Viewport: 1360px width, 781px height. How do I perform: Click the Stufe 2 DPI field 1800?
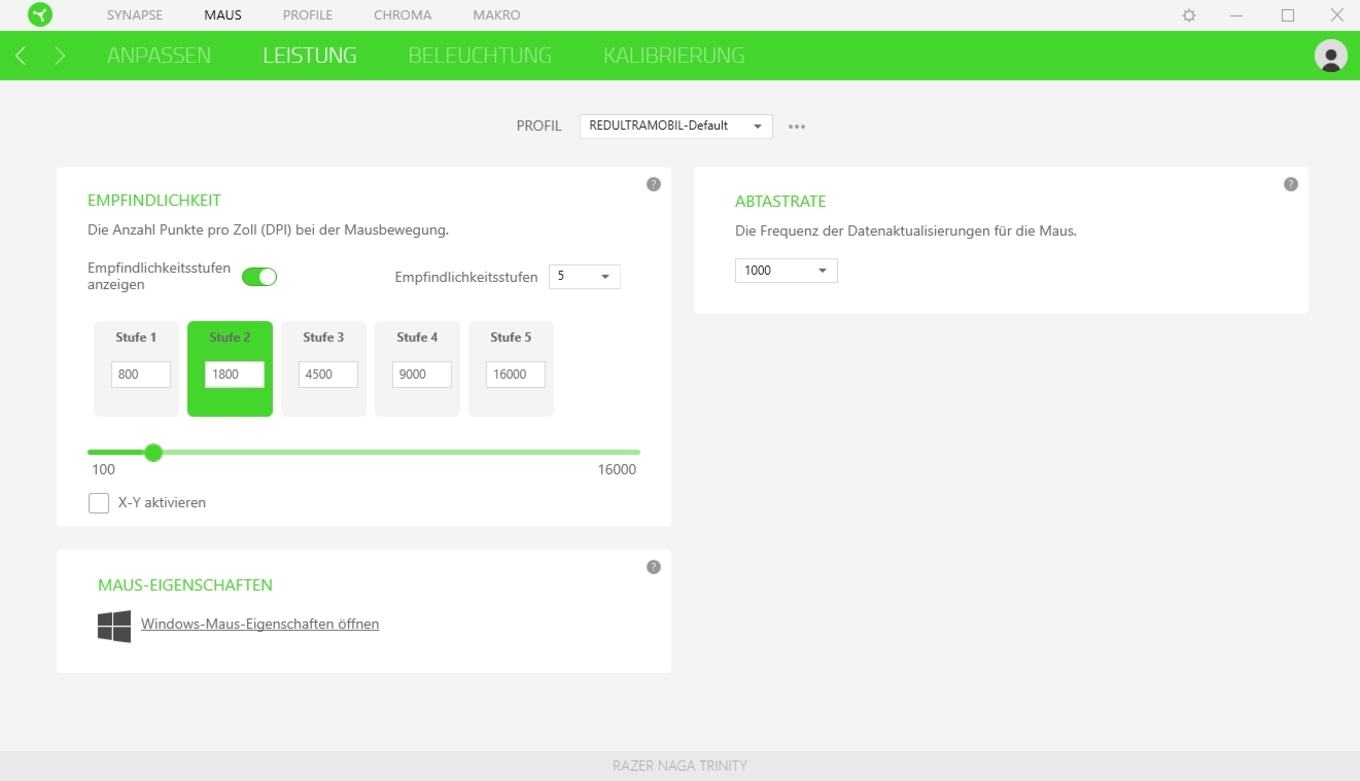[x=235, y=374]
